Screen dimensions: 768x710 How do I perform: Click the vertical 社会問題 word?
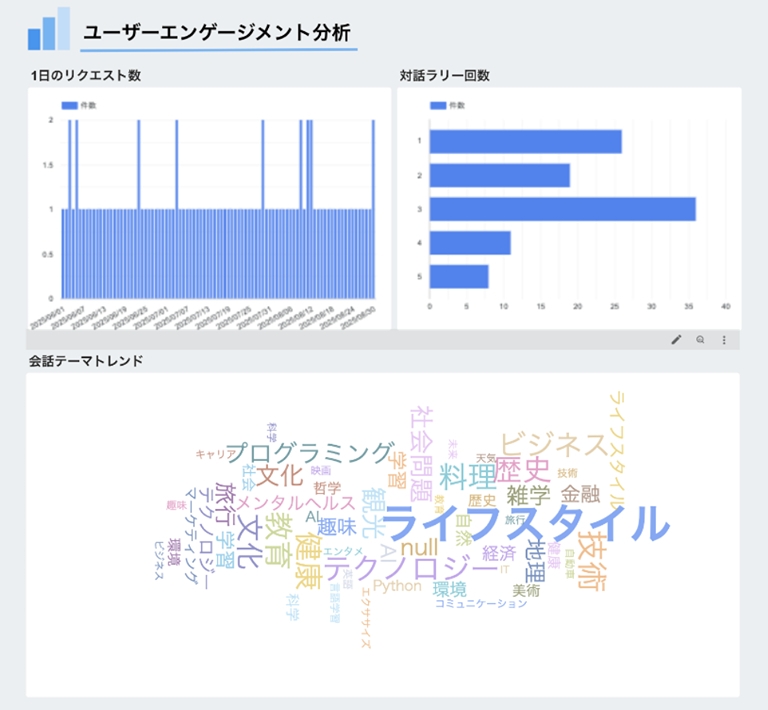point(421,454)
